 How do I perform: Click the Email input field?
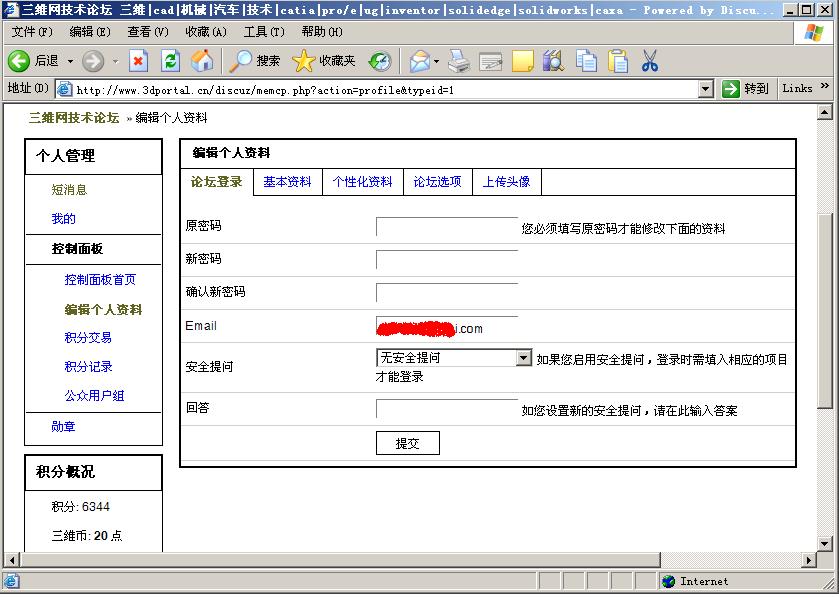[x=447, y=326]
